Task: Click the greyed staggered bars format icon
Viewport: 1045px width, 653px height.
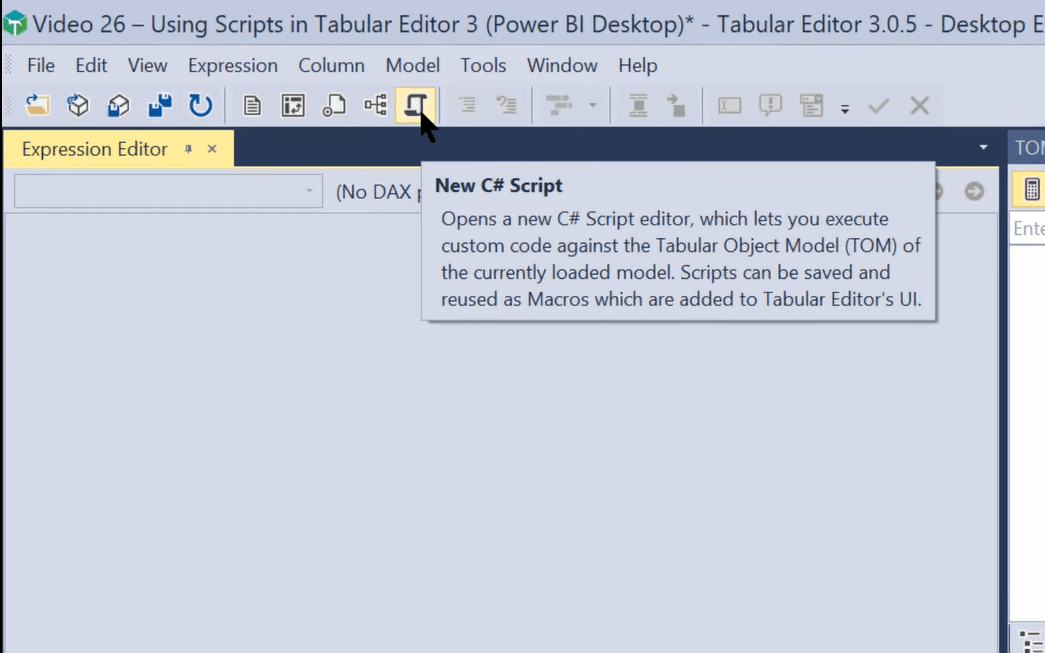Action: [558, 105]
